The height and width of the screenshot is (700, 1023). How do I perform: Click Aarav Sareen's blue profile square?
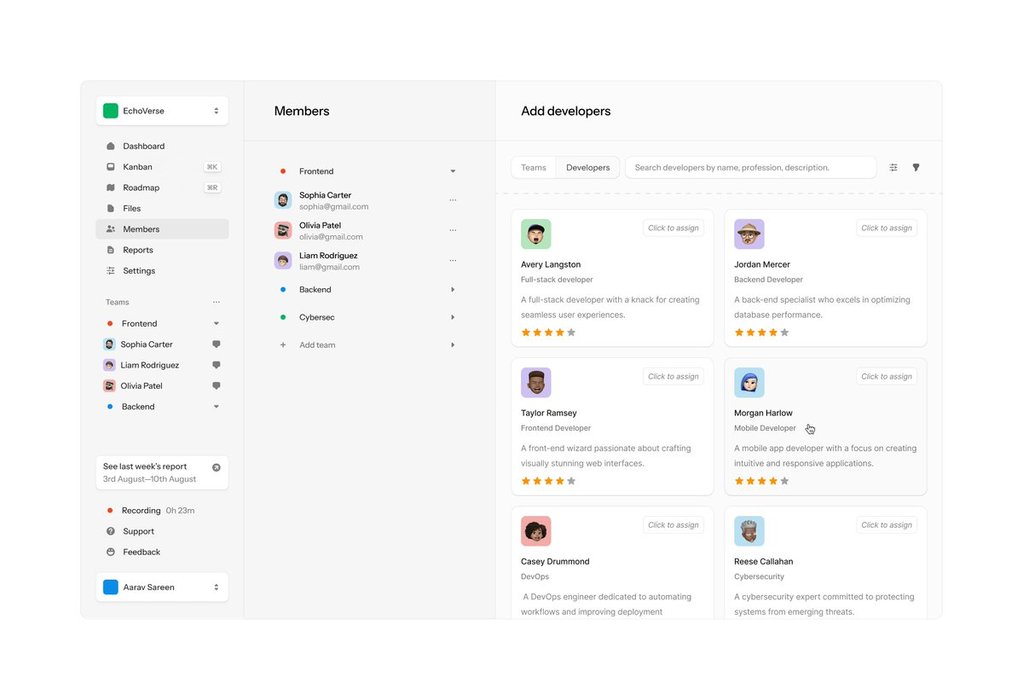111,587
